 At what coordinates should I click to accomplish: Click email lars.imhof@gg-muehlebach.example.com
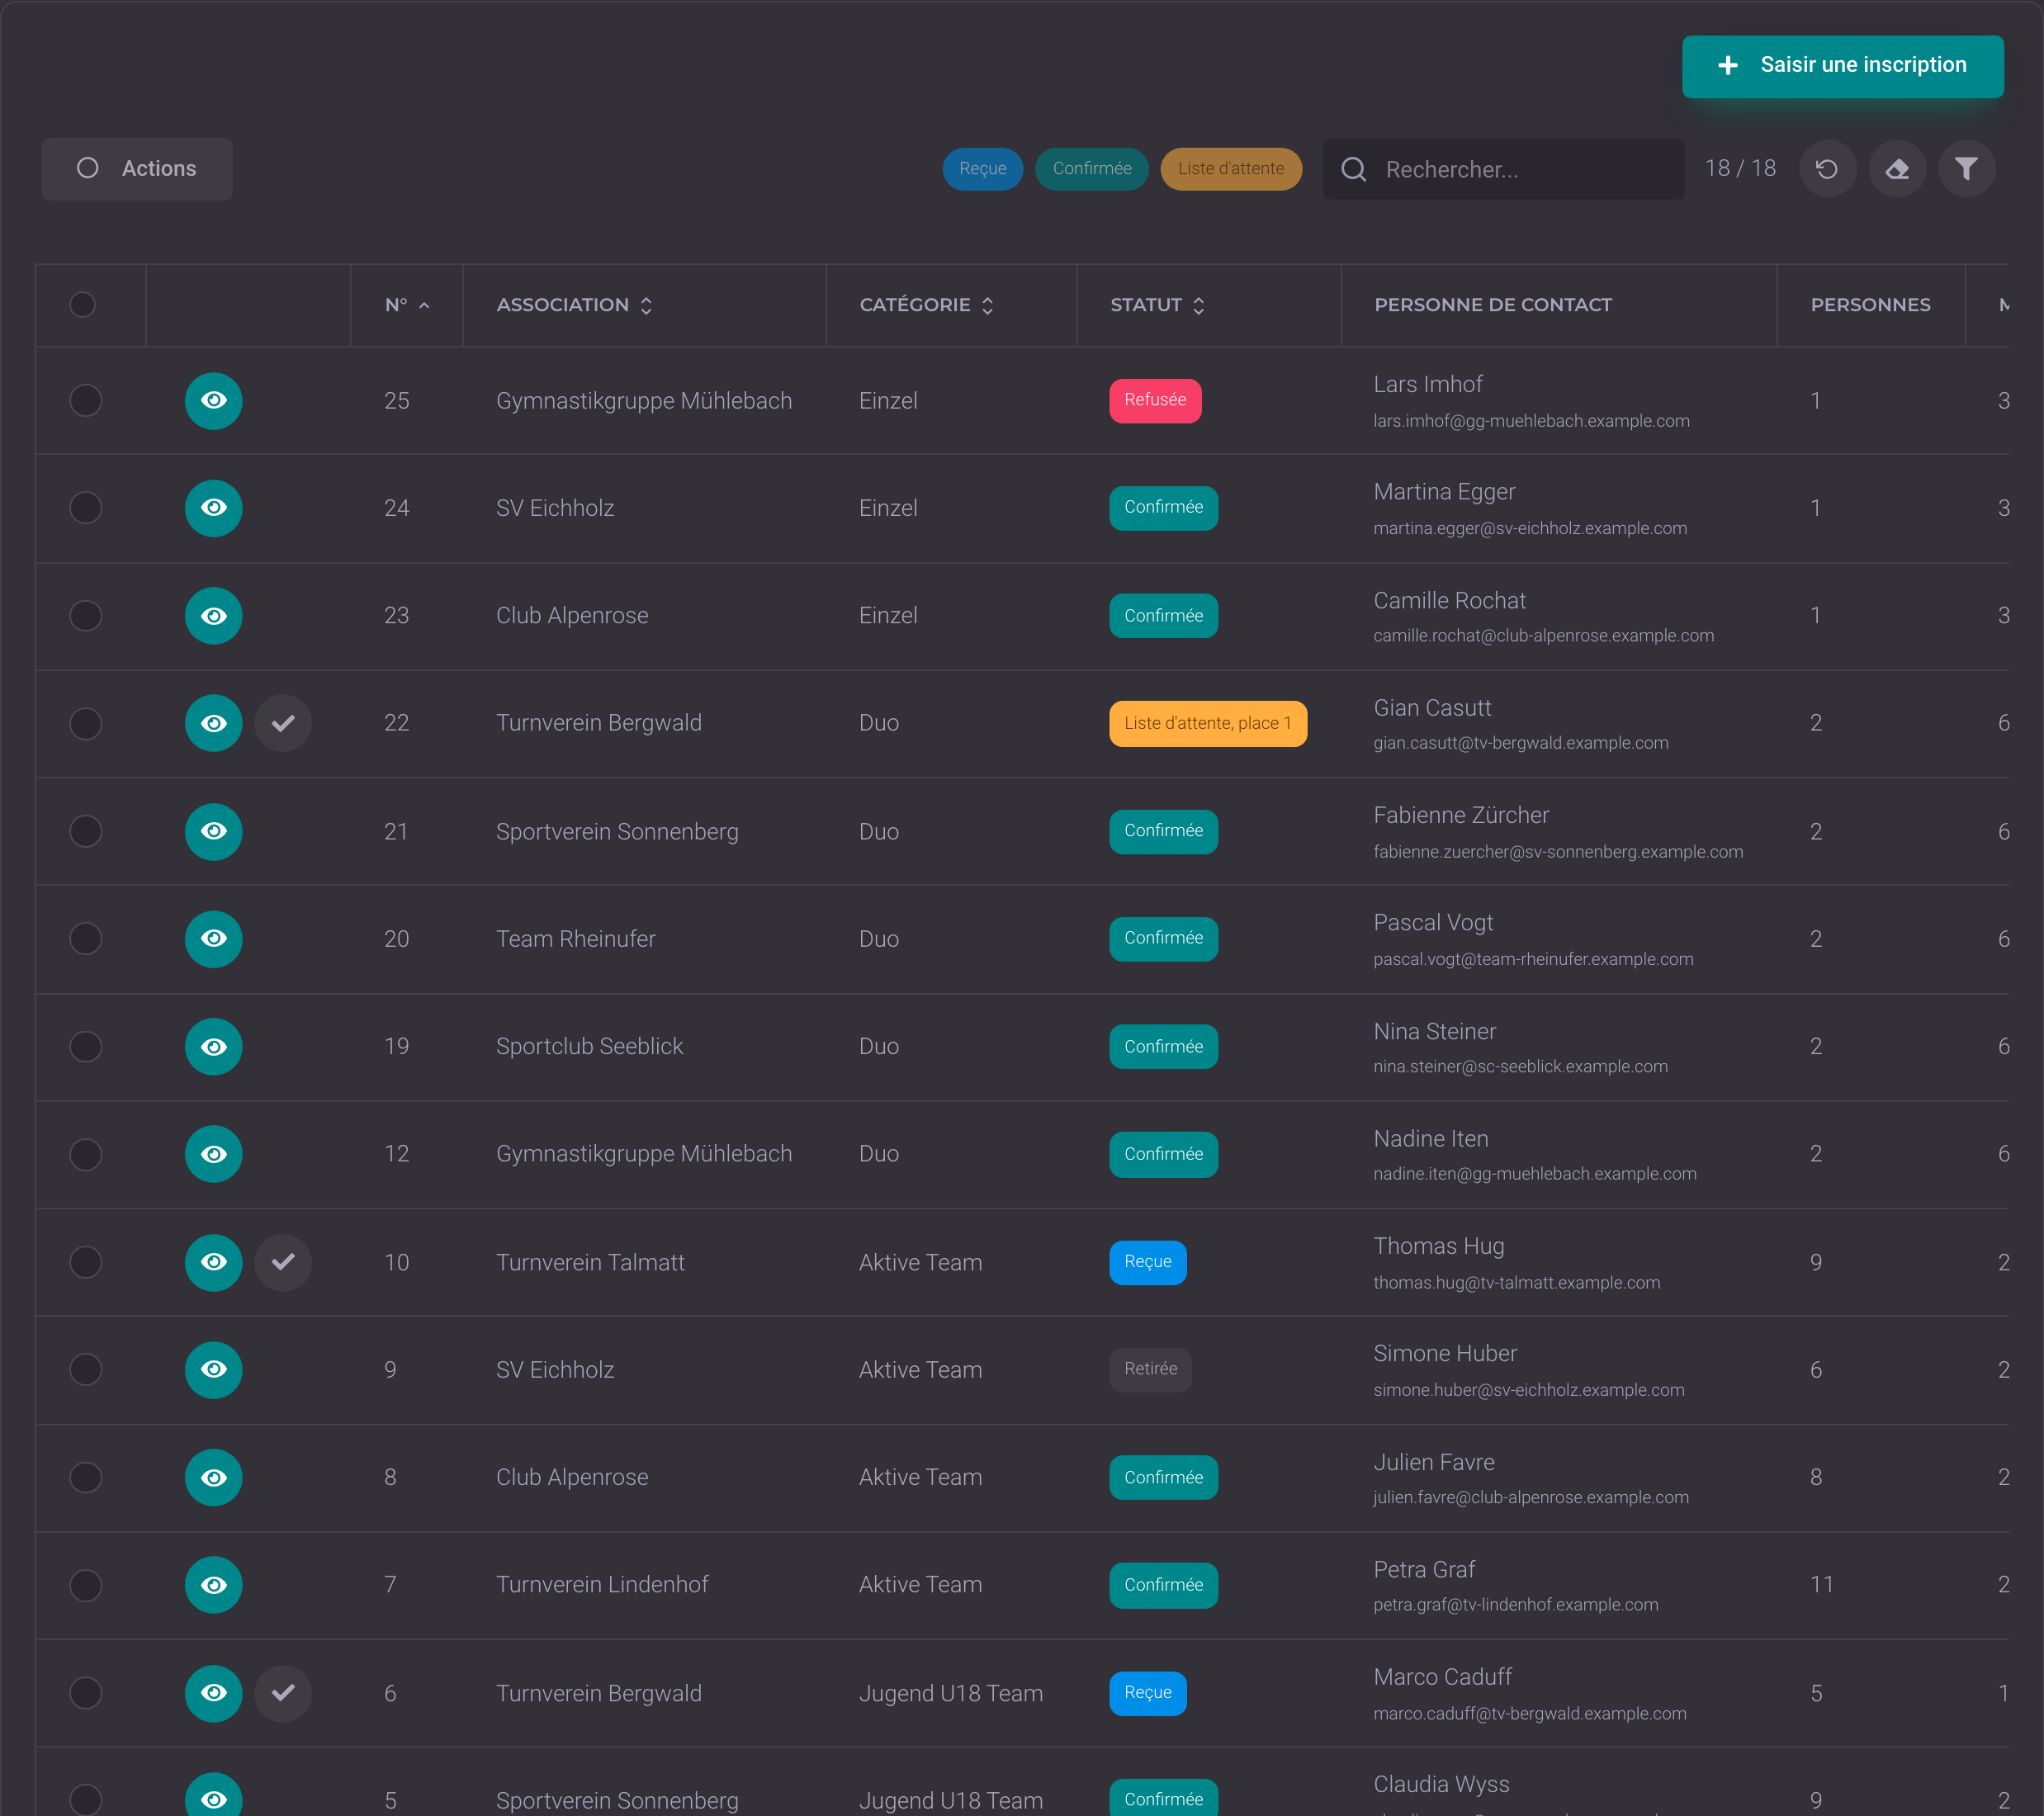[x=1531, y=421]
